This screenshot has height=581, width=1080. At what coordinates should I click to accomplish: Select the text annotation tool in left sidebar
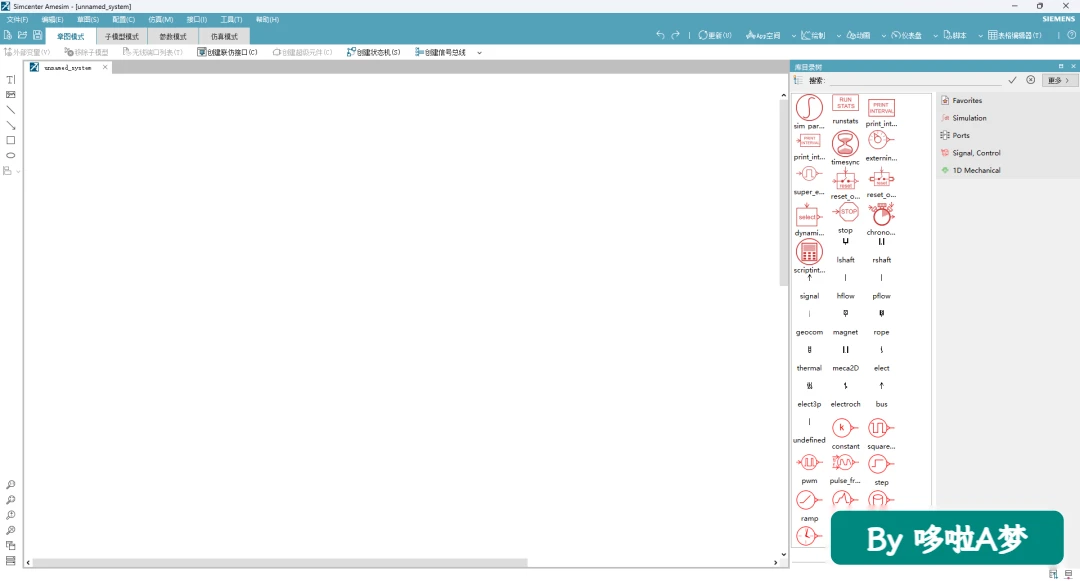10,80
